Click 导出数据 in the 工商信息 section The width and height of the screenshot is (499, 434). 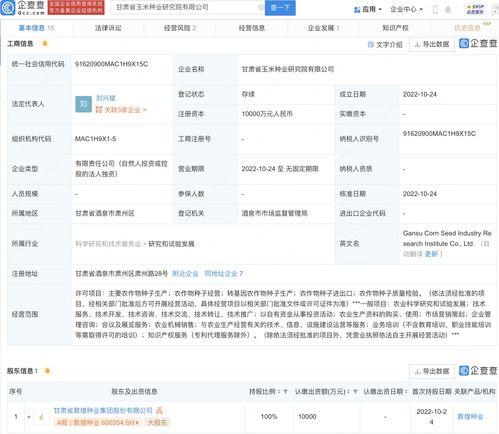(x=432, y=44)
